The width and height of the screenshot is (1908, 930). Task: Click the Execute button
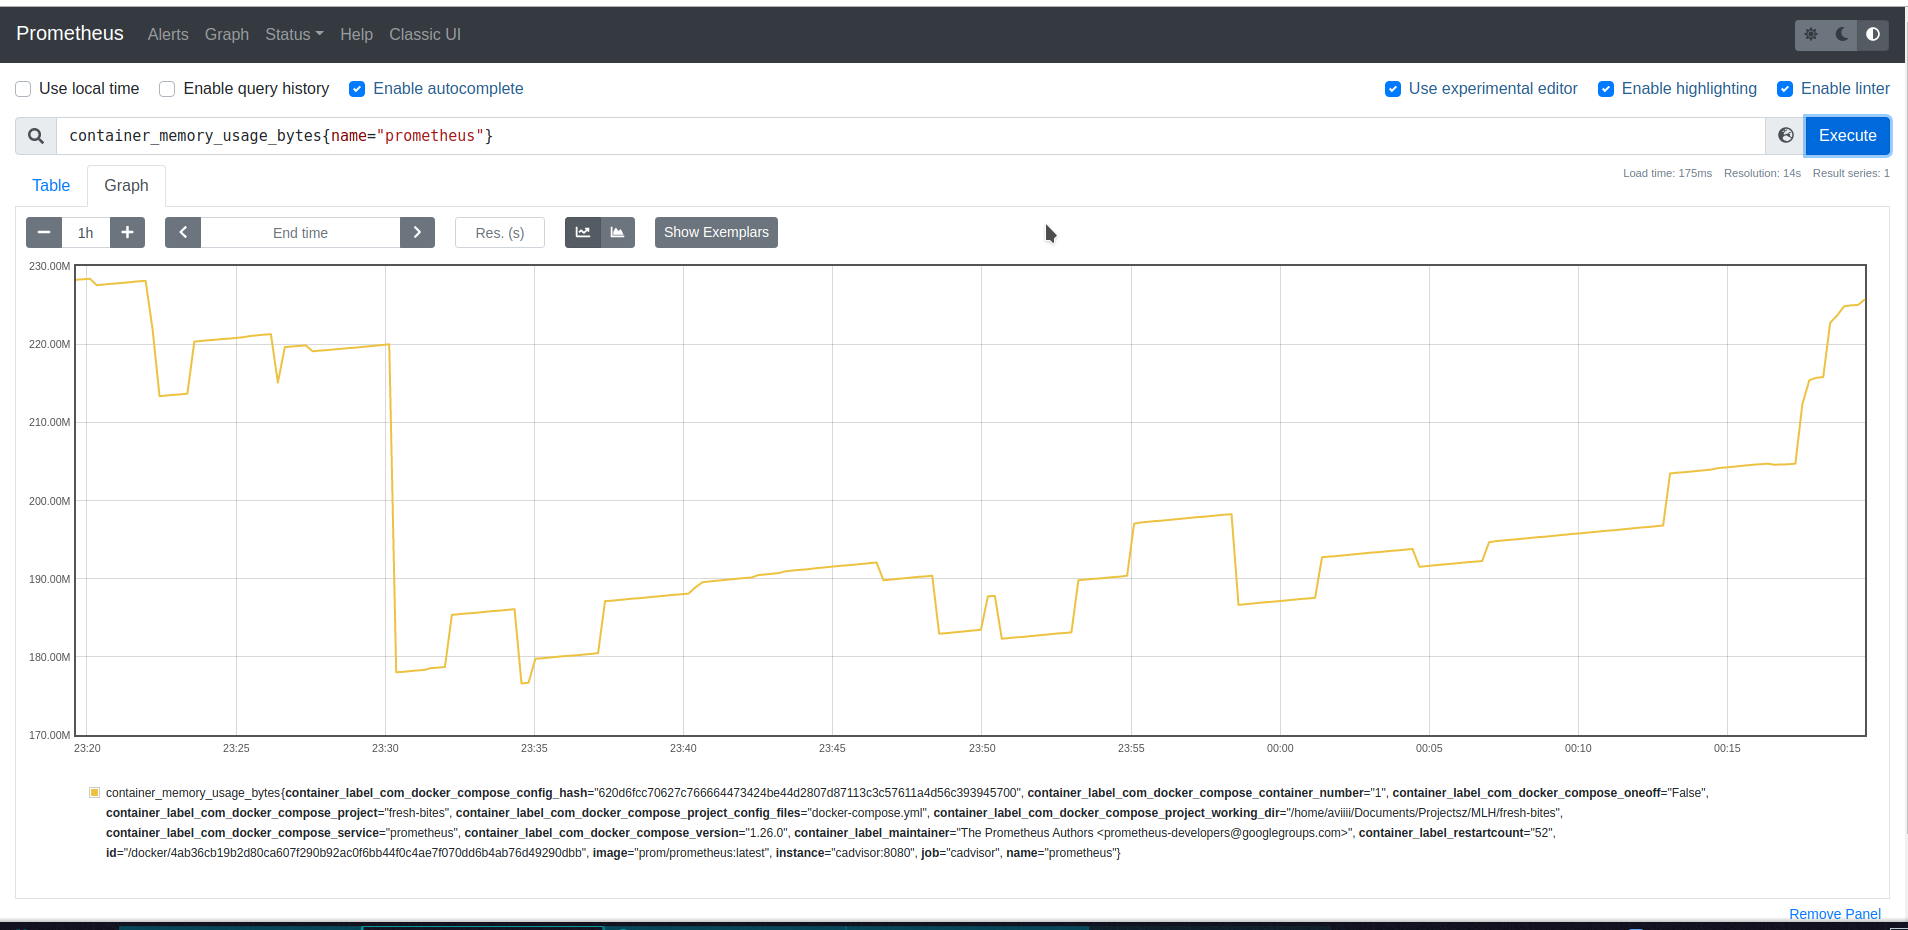point(1847,136)
